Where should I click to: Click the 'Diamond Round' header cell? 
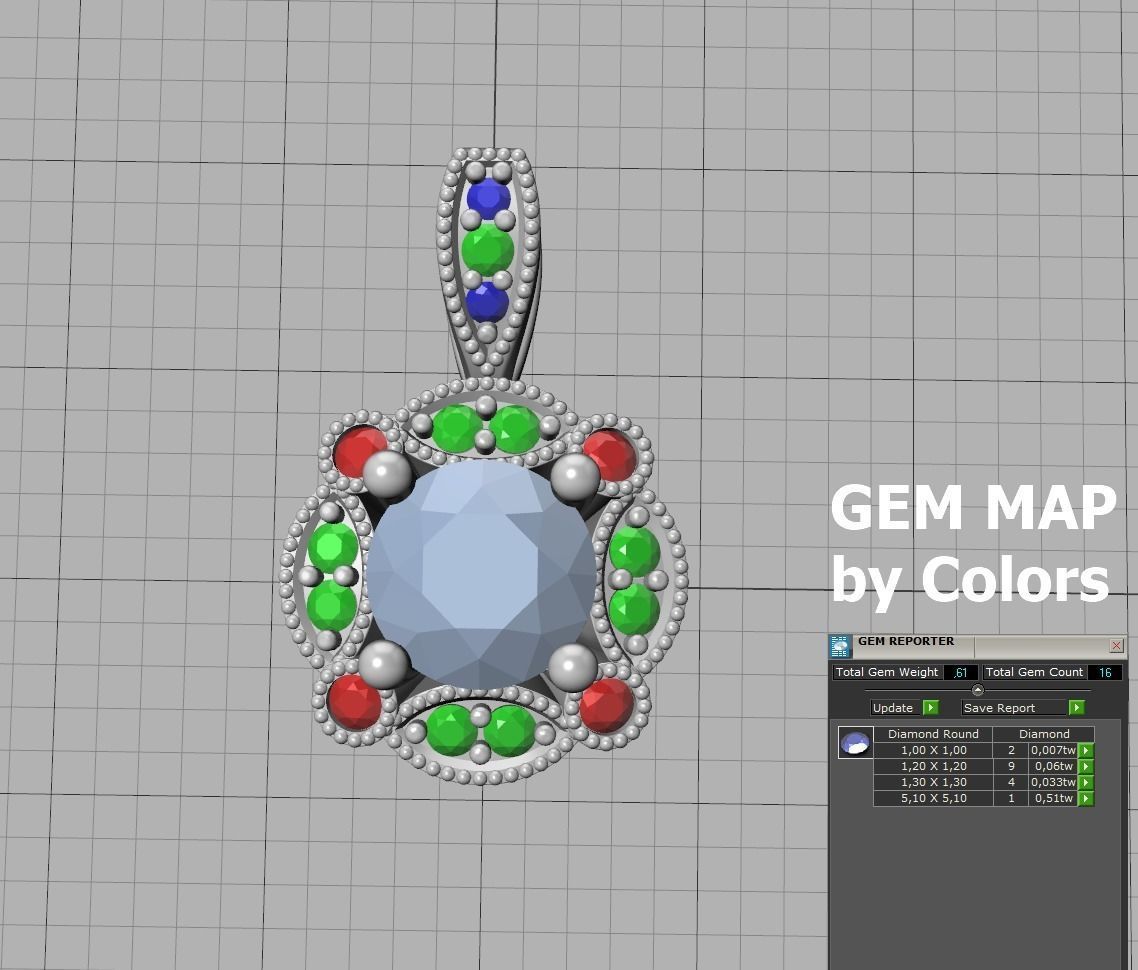tap(933, 734)
